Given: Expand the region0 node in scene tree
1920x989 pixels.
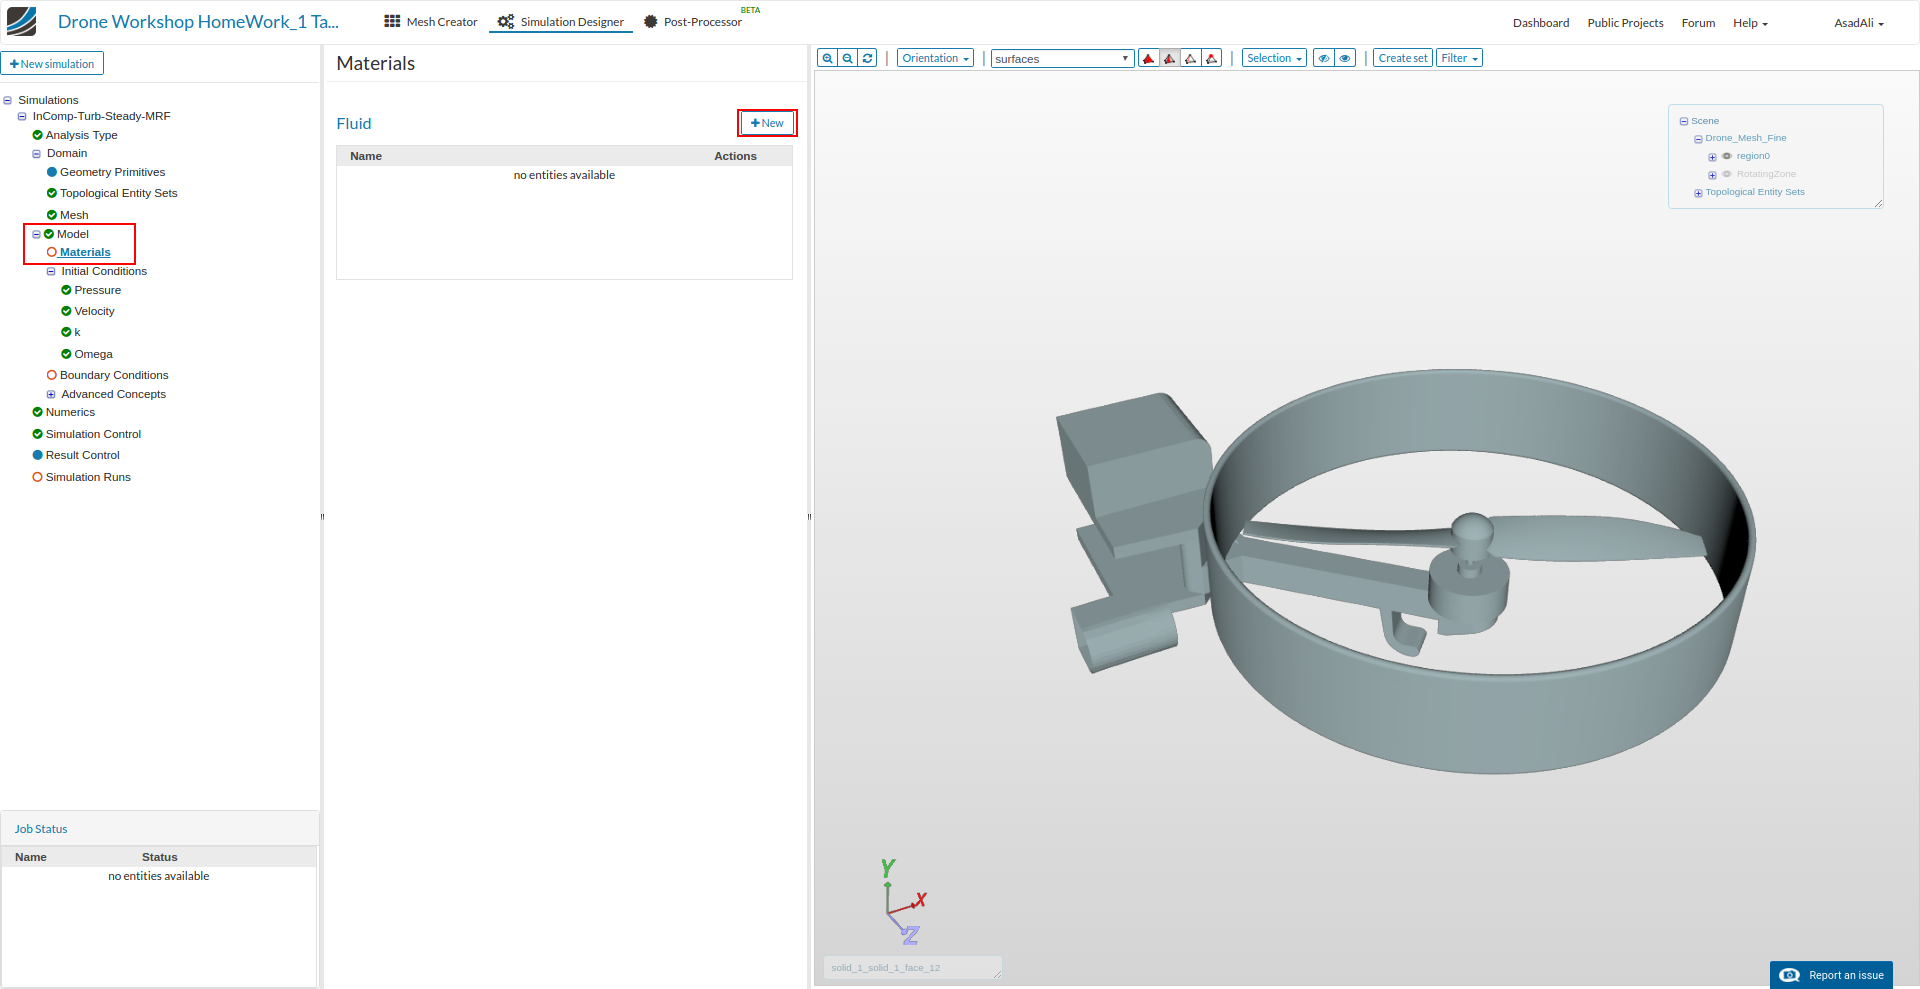Looking at the screenshot, I should [1712, 157].
